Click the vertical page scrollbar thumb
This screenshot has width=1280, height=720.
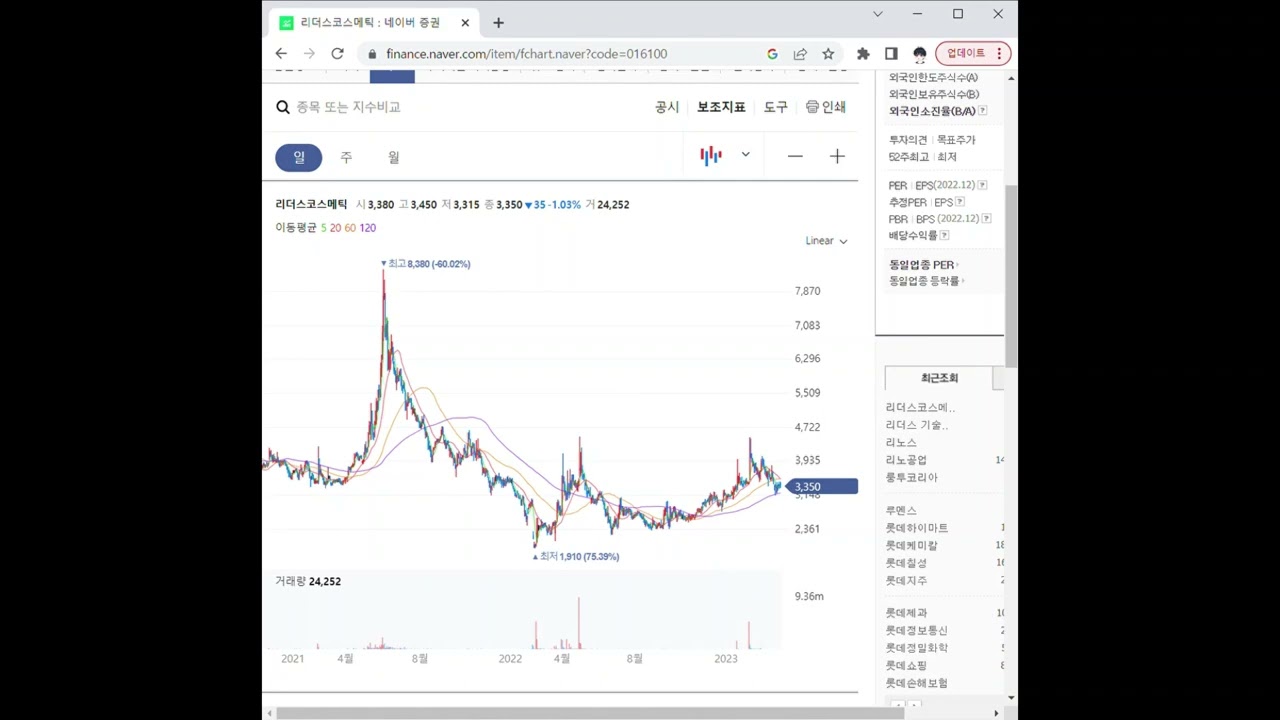coord(1011,276)
